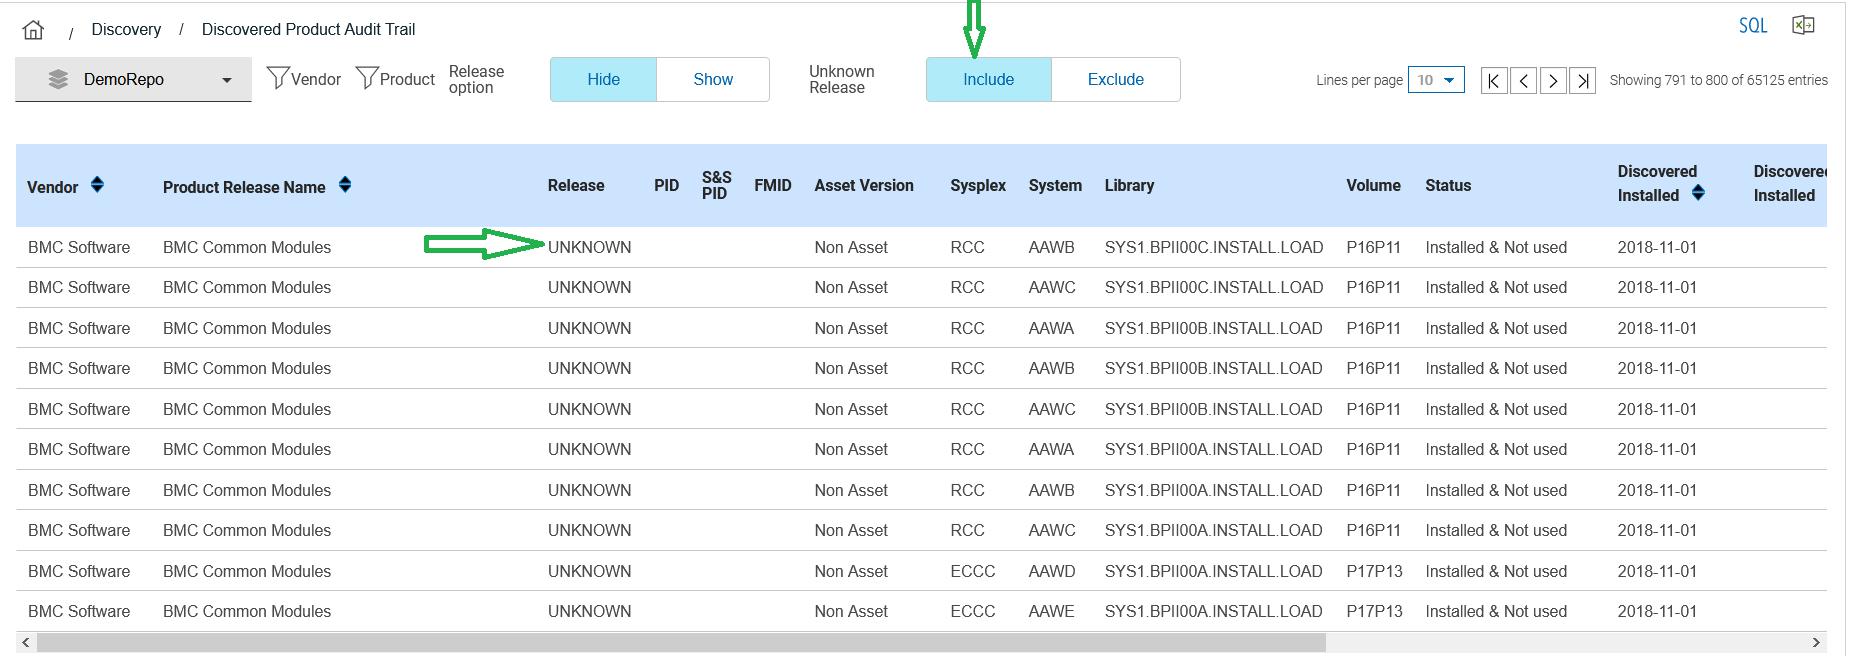Click the Status column header
1862x660 pixels.
(x=1448, y=186)
